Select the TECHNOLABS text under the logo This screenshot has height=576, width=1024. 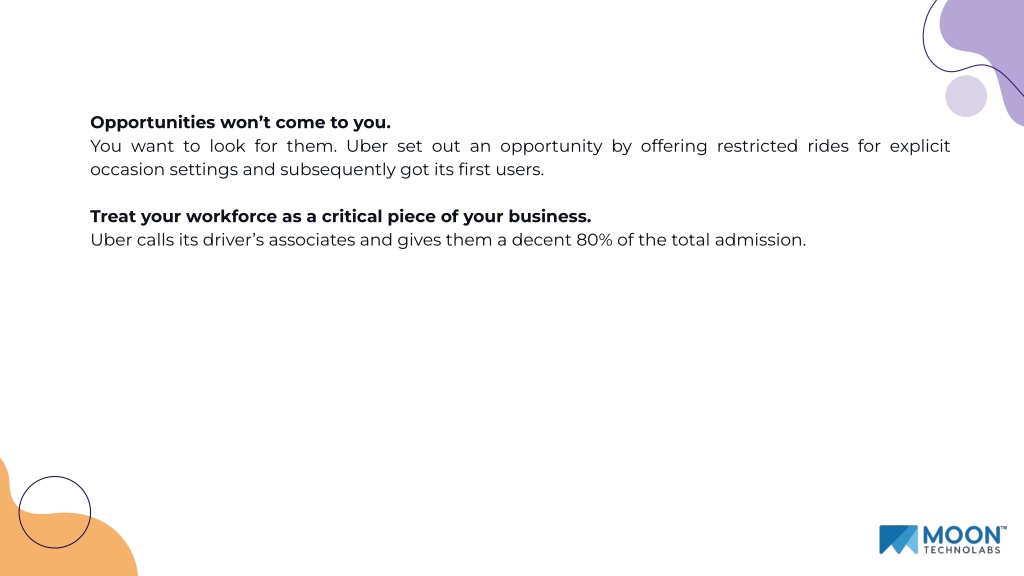pos(961,550)
